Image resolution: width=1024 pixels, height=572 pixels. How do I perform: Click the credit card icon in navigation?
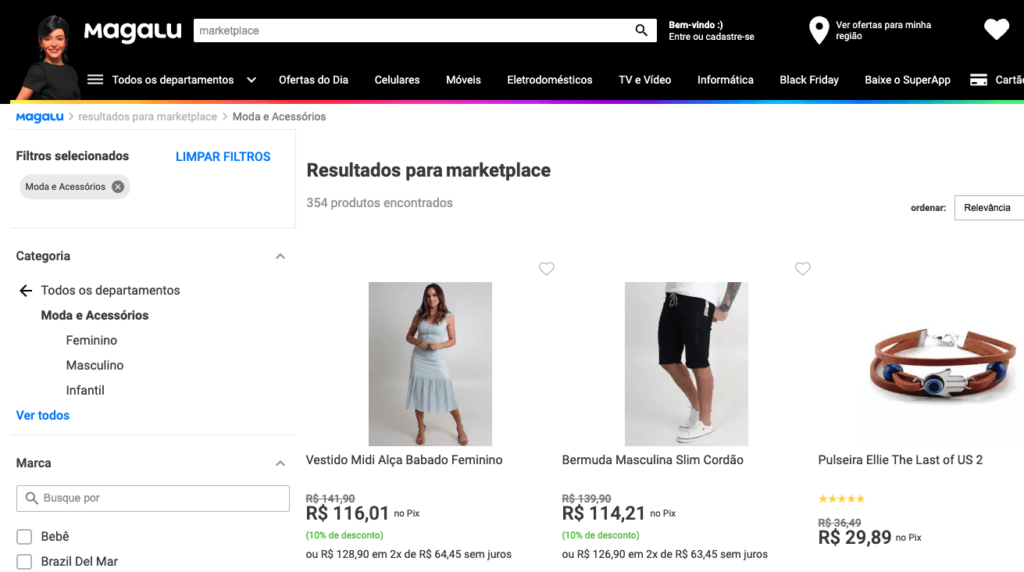pyautogui.click(x=979, y=80)
